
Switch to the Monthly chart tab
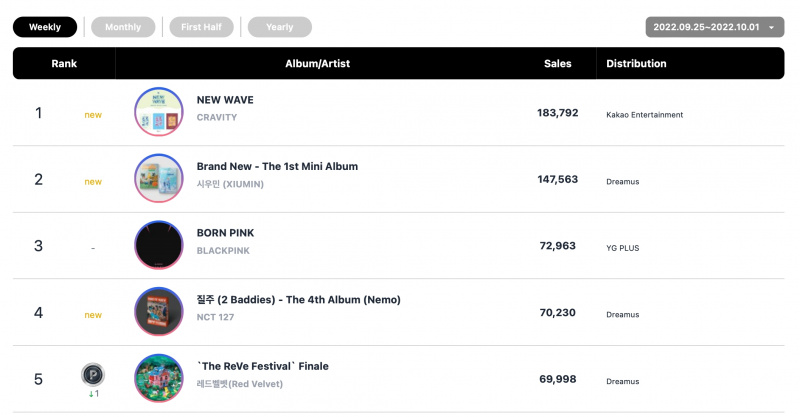(123, 27)
